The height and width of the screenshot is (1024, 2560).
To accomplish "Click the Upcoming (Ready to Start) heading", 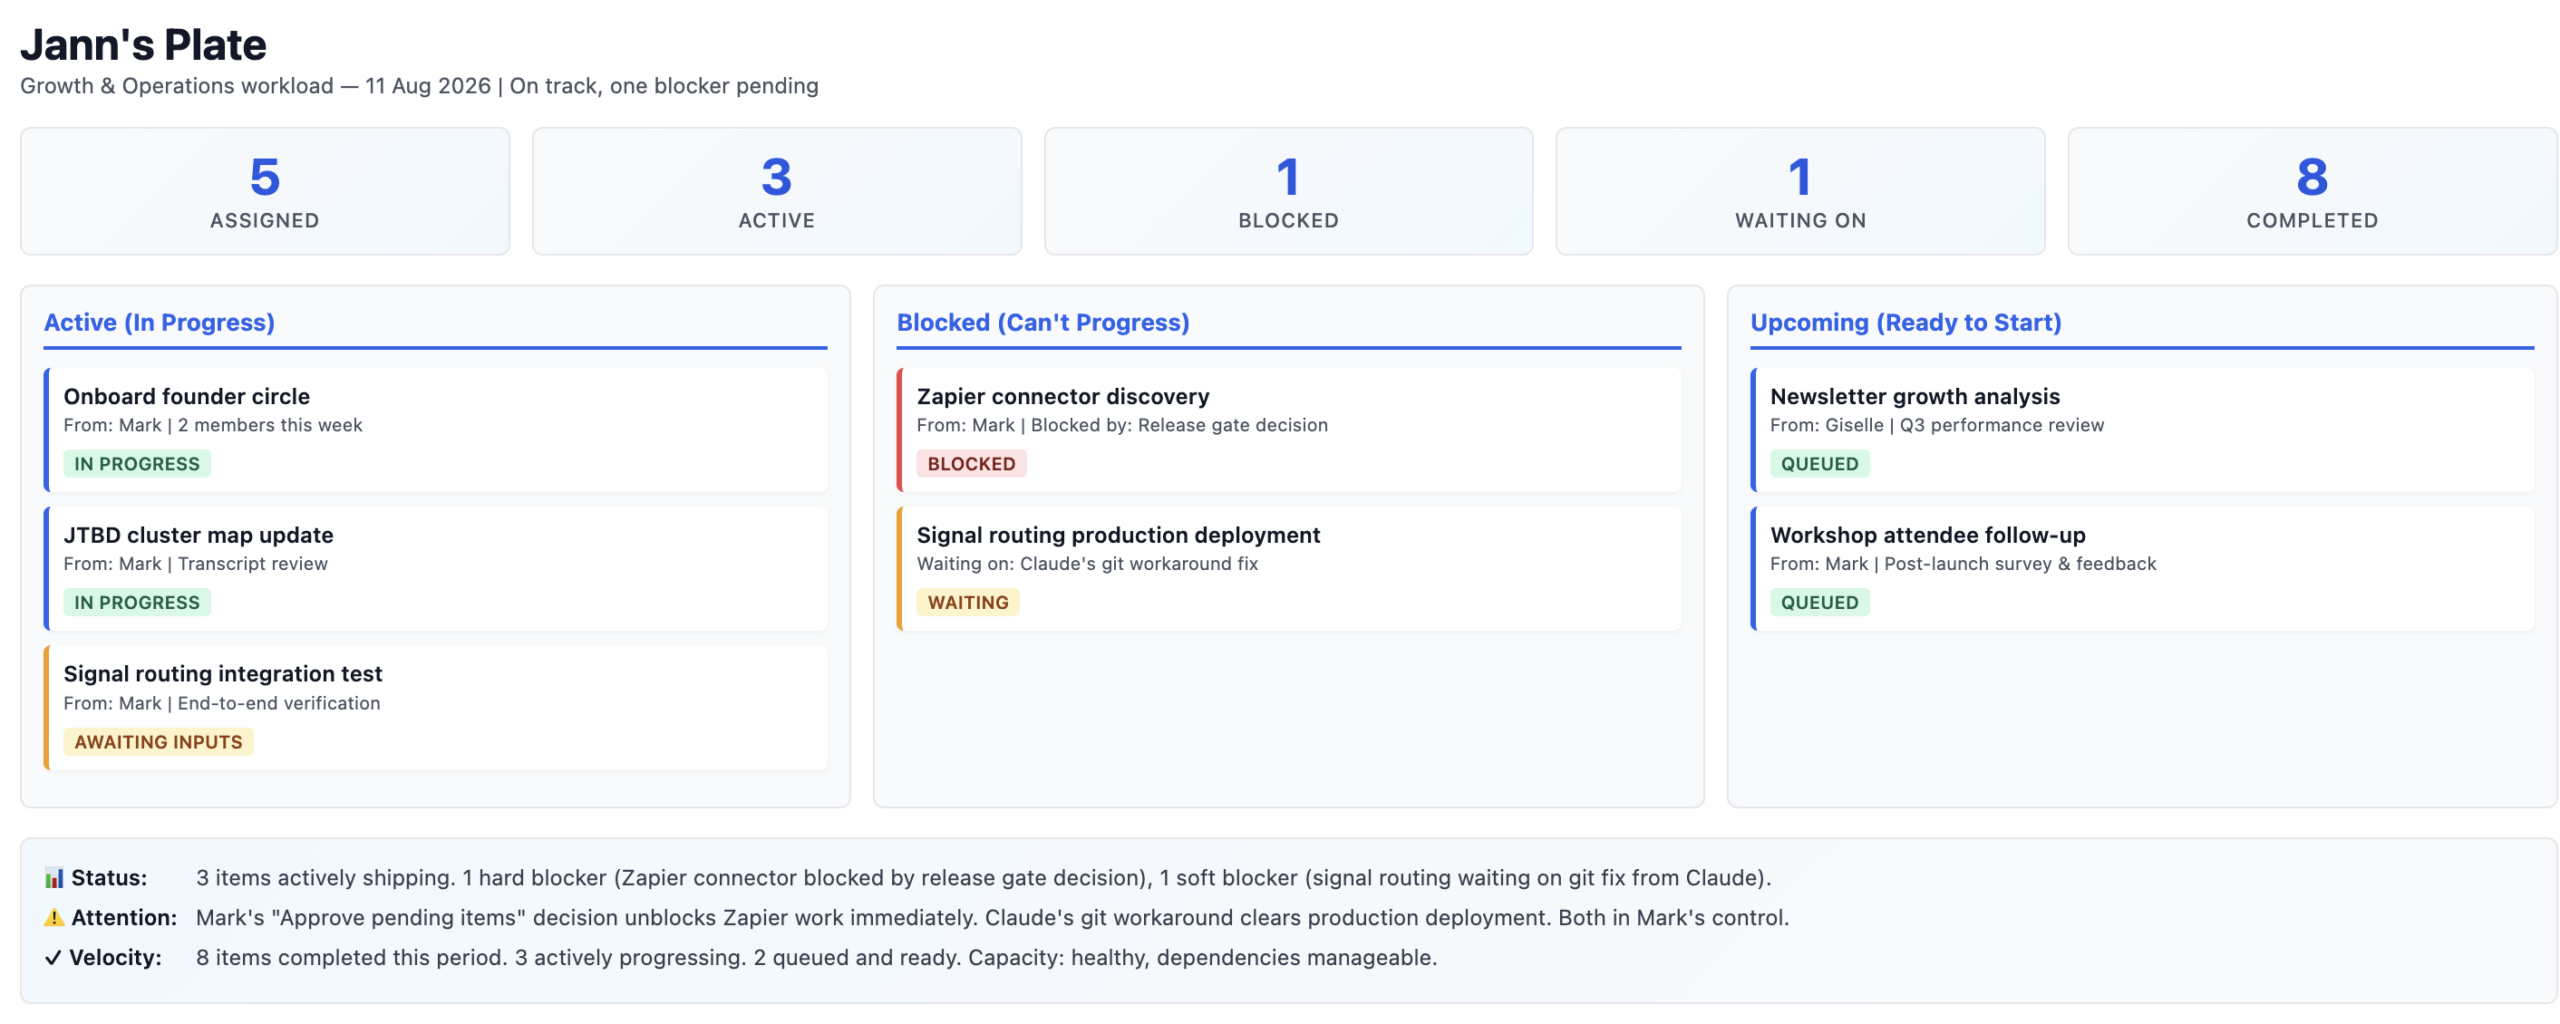I will click(1906, 323).
